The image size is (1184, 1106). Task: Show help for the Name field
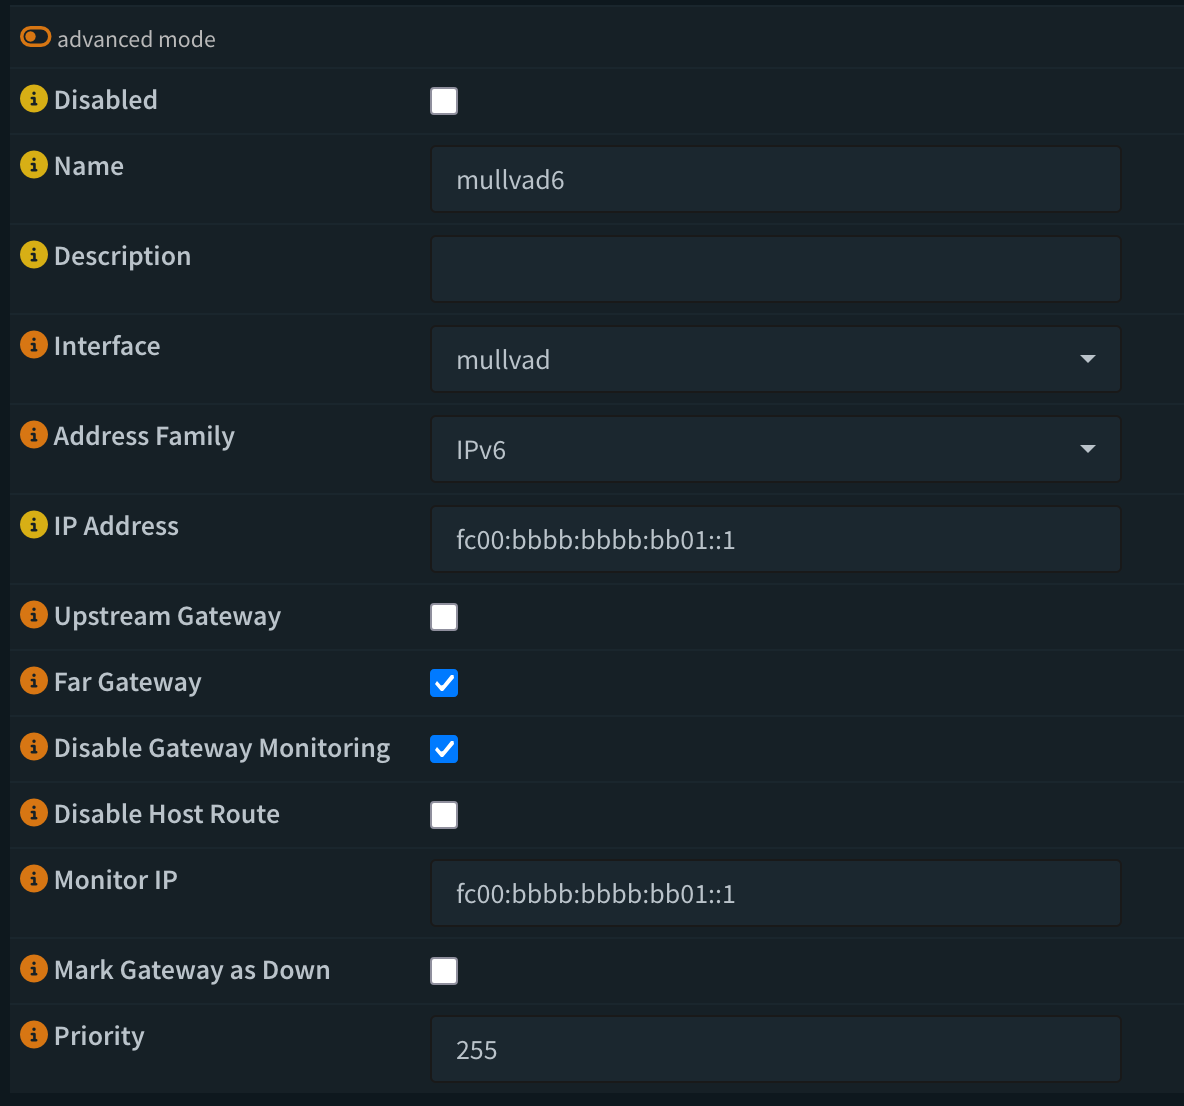(34, 165)
